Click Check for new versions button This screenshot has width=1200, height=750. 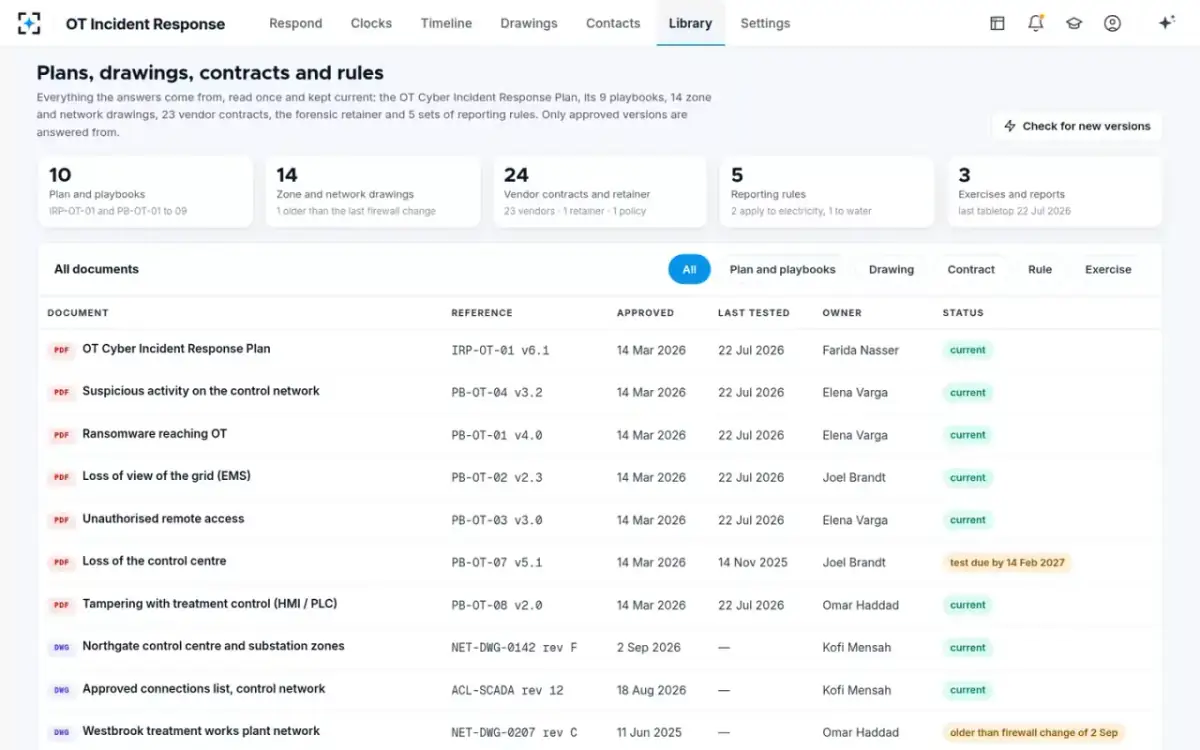tap(1077, 126)
